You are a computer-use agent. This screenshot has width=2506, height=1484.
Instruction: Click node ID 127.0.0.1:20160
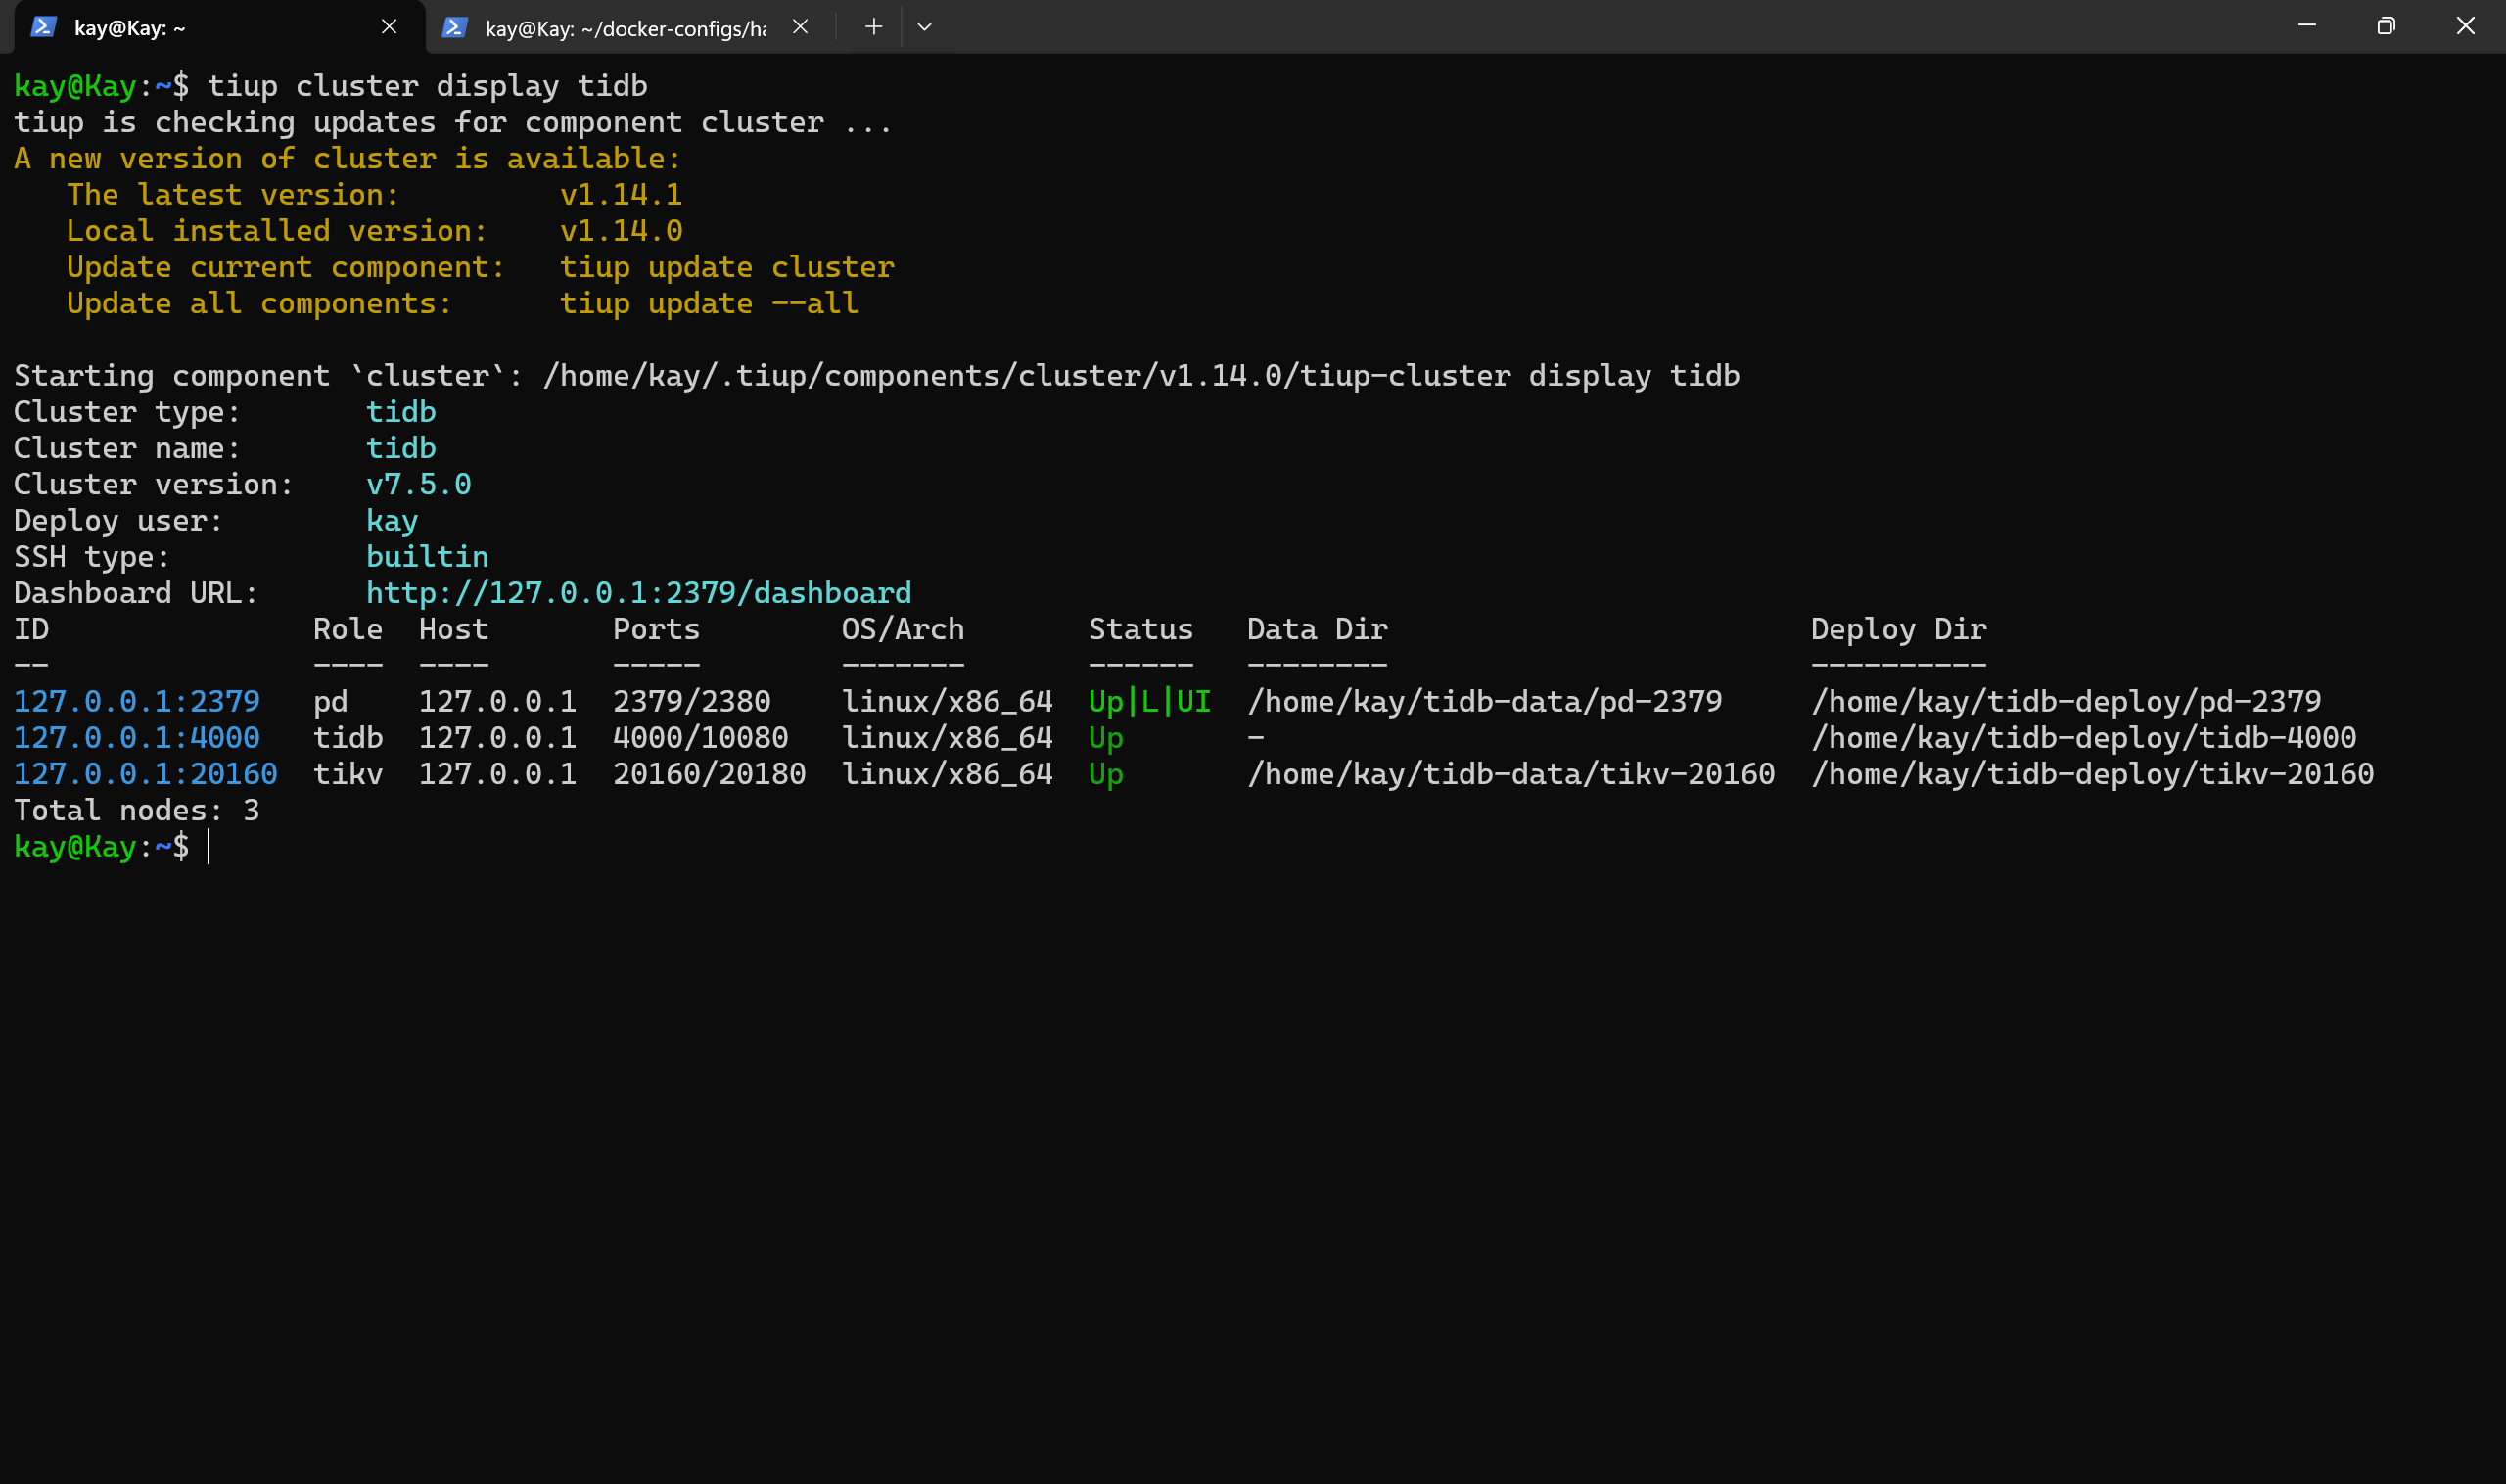pos(146,774)
